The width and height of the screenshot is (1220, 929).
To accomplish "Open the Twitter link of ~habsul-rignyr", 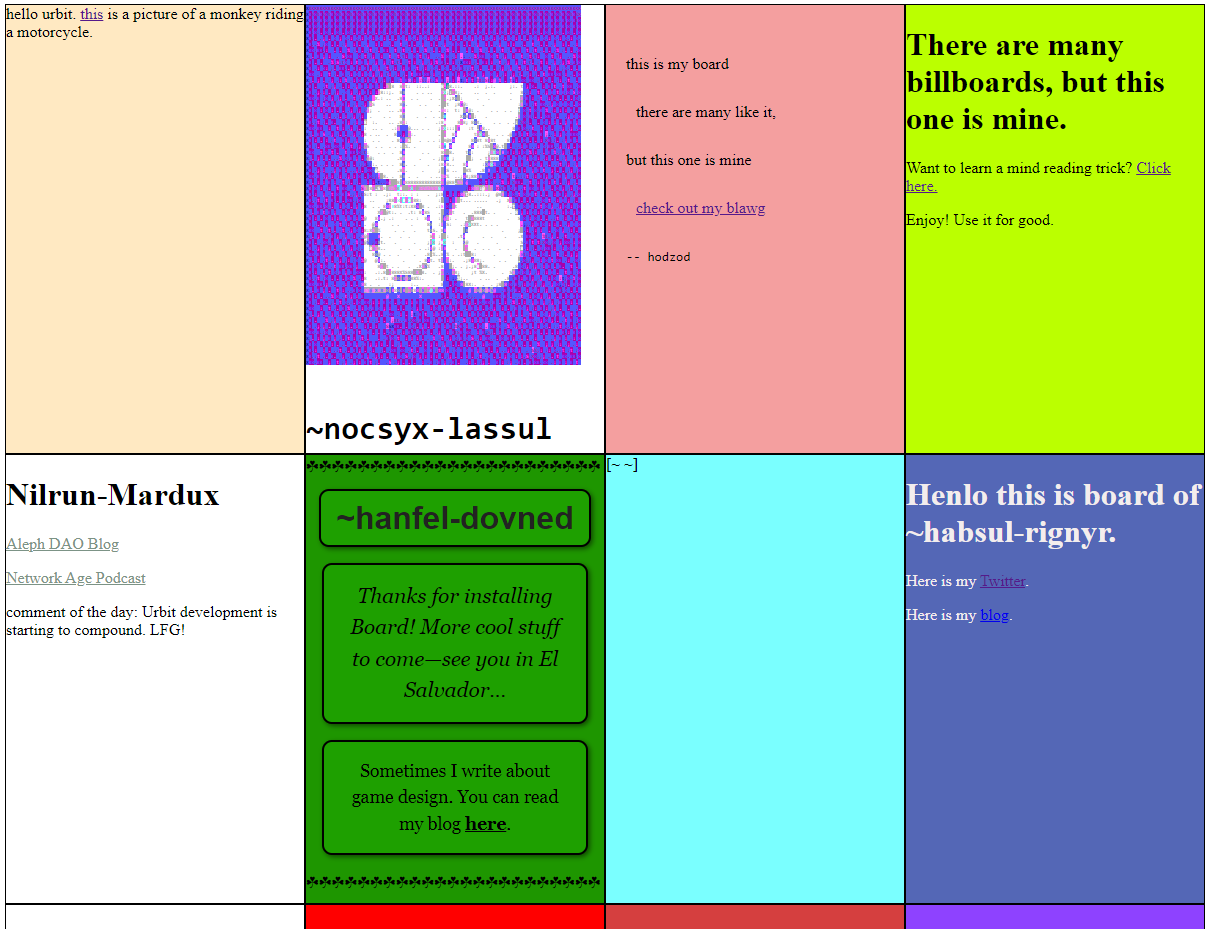I will point(1003,581).
